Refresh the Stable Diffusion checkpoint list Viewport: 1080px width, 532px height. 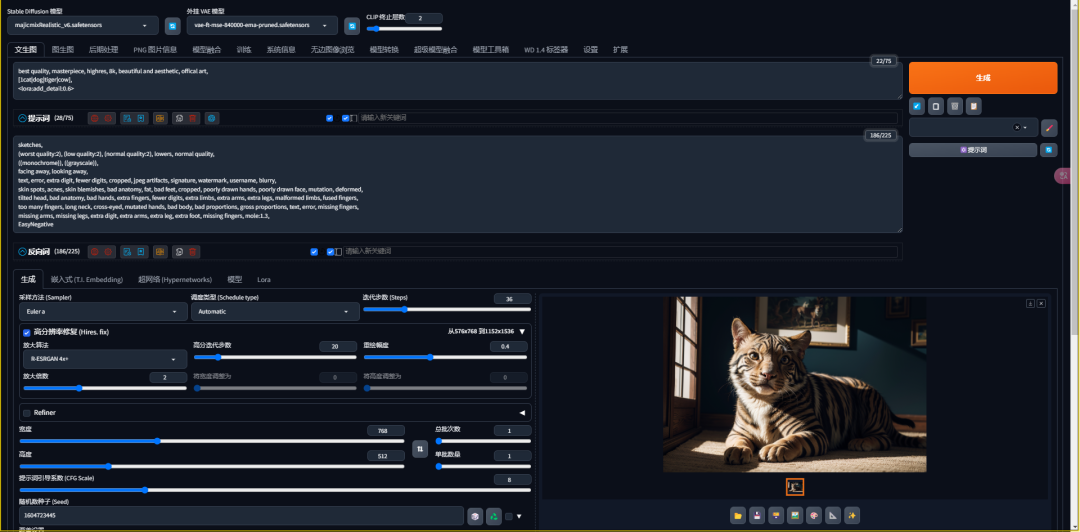coord(172,26)
